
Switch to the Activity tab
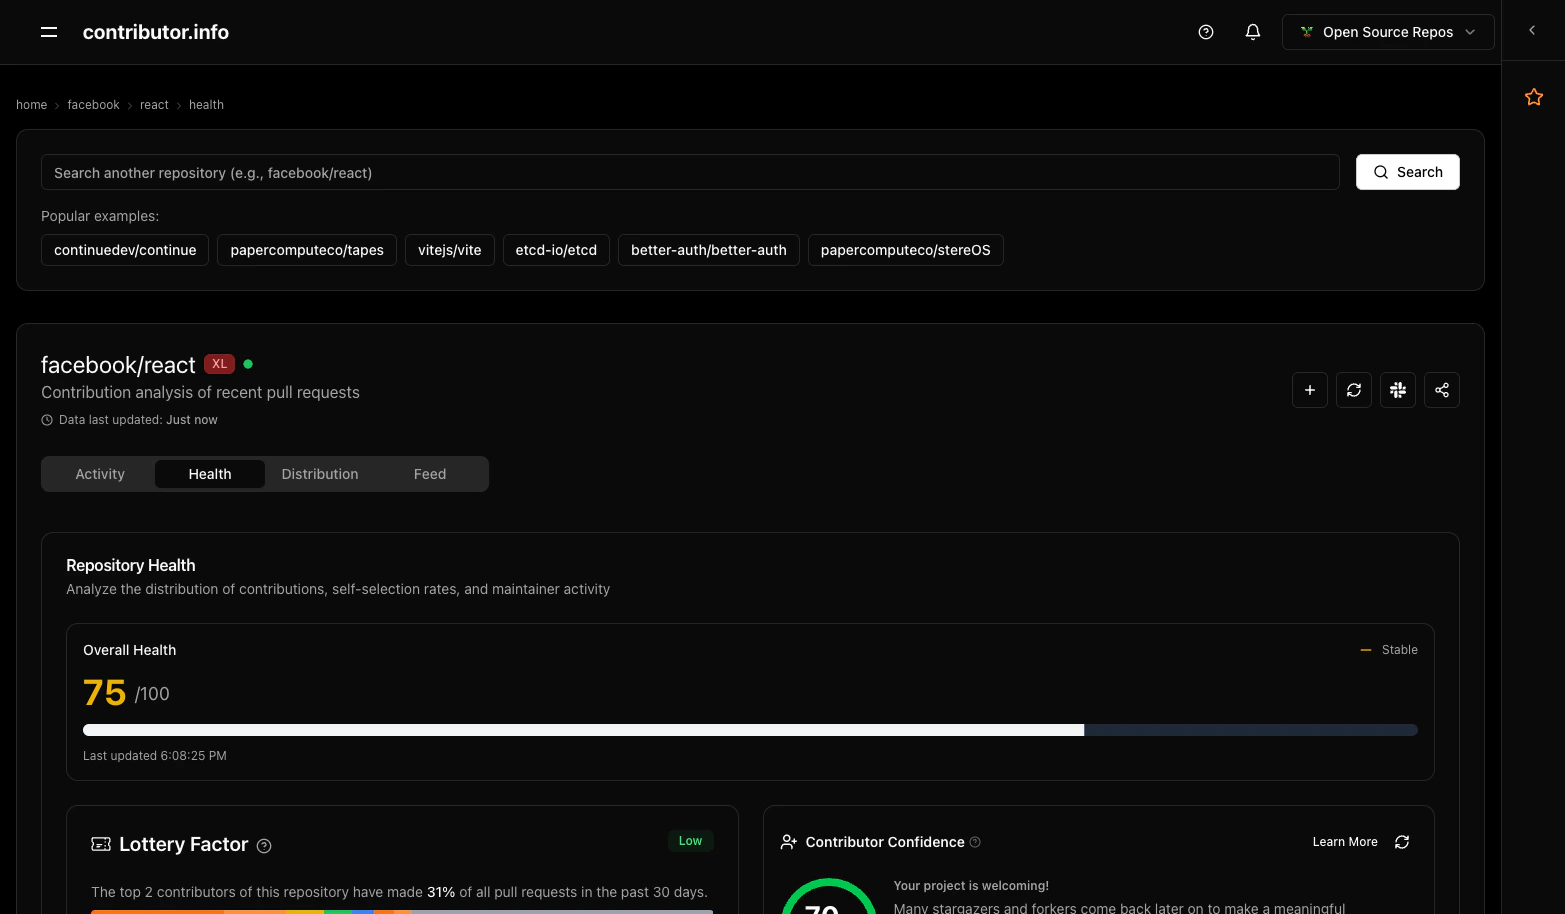tap(99, 473)
